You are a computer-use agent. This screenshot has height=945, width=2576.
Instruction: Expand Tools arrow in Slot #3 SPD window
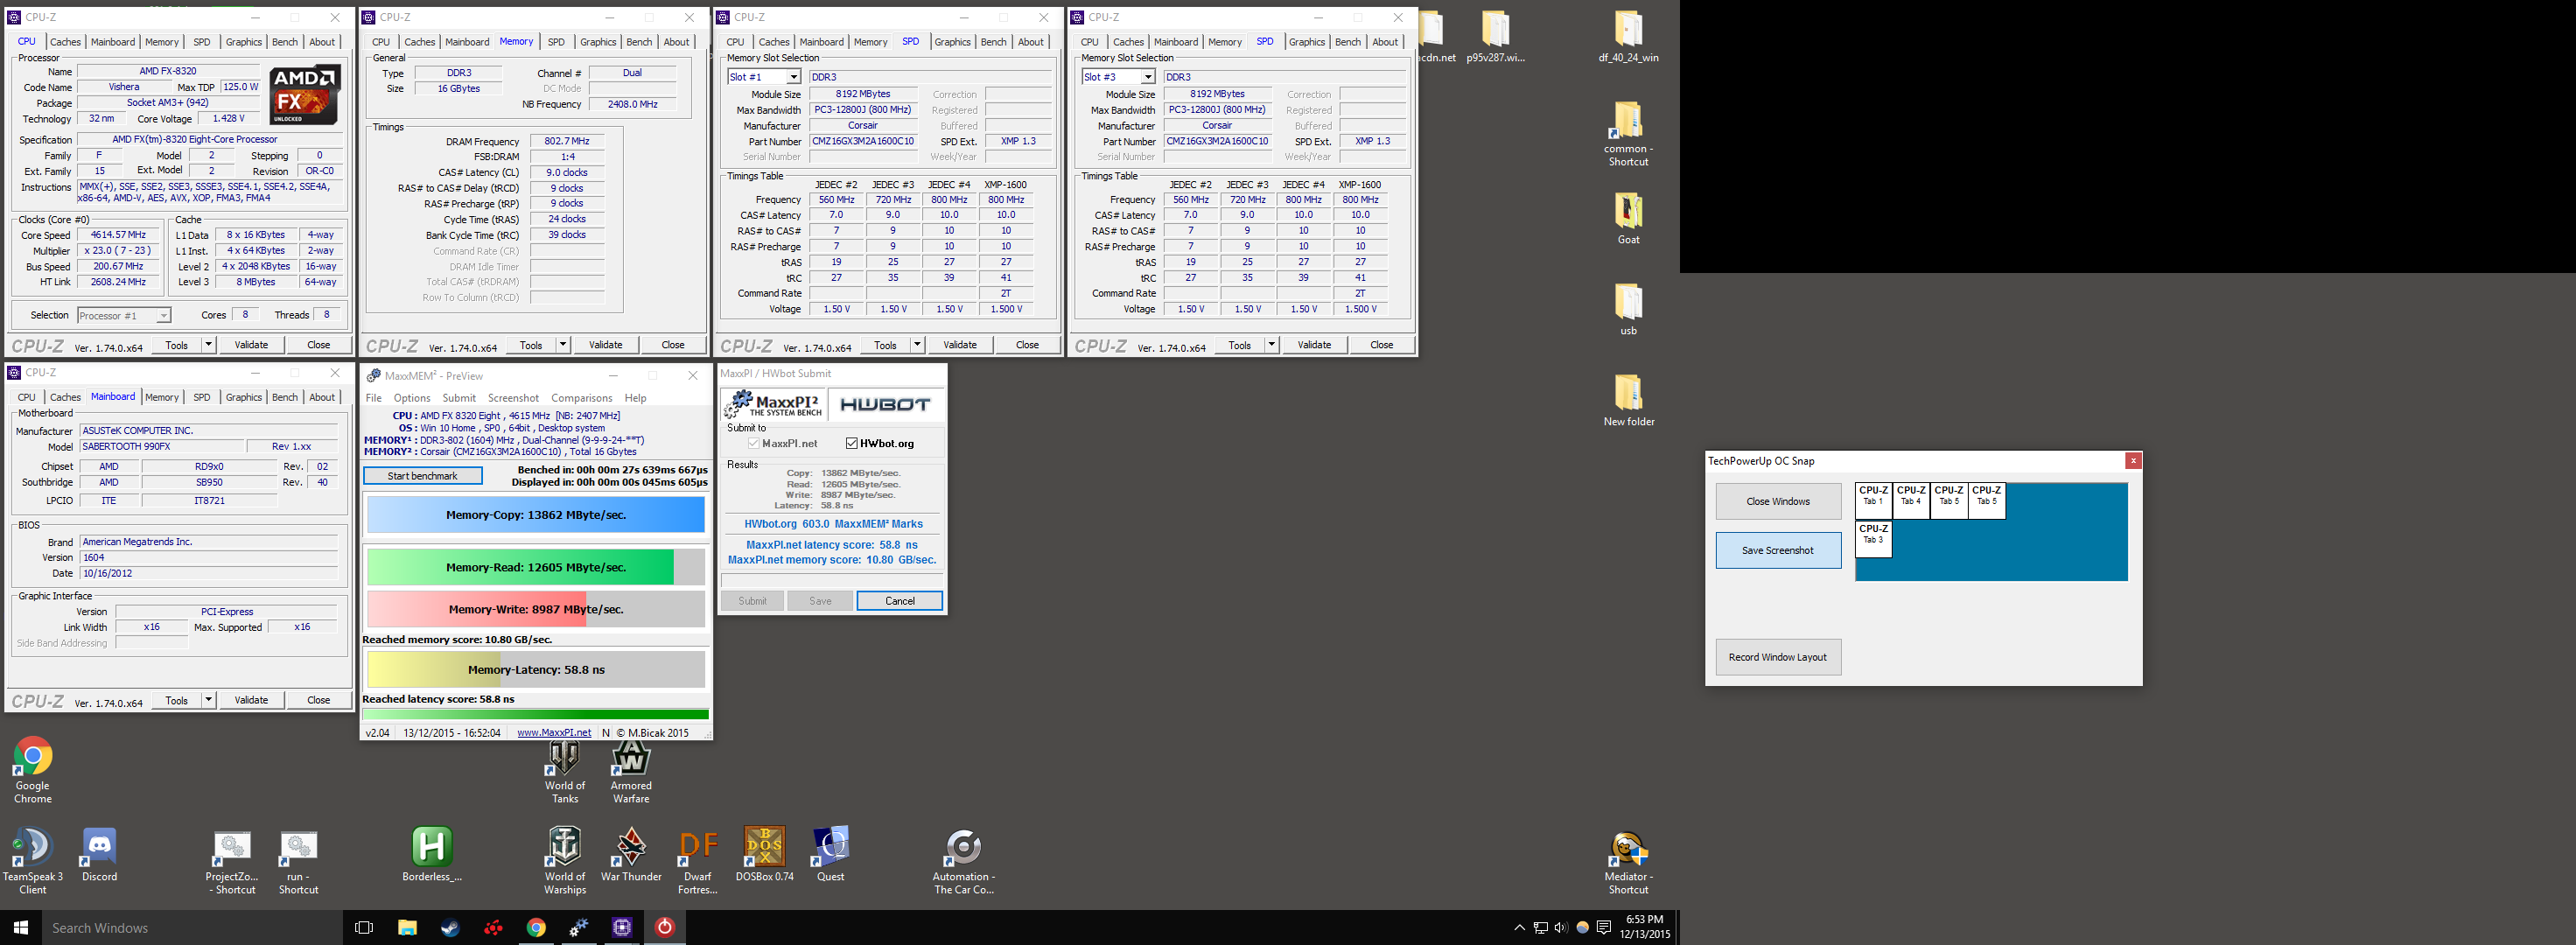coord(1271,344)
